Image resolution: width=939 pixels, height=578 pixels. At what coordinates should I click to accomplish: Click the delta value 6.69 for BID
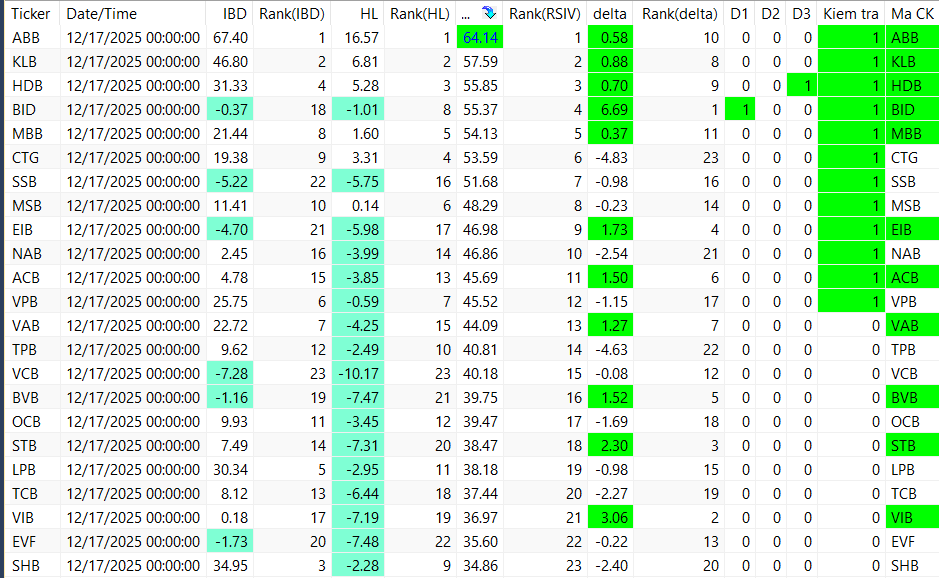[x=610, y=110]
